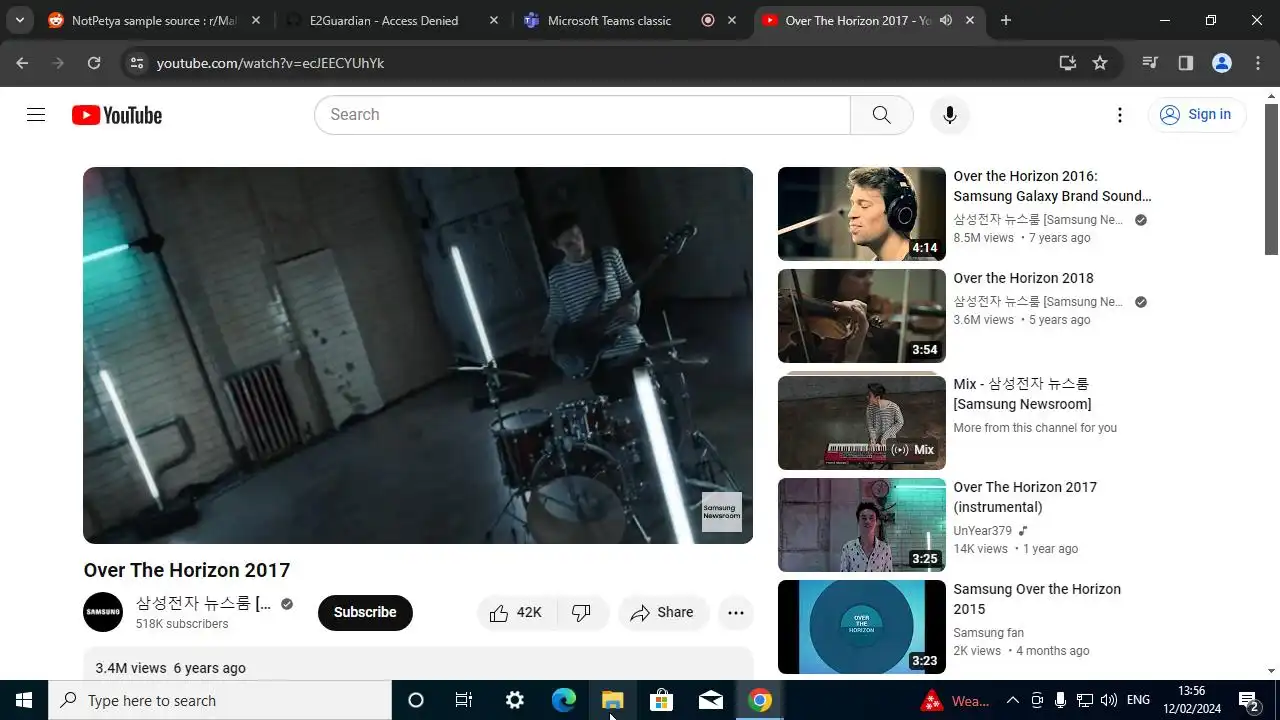1280x720 pixels.
Task: Click the magnifier search button
Action: [x=881, y=115]
